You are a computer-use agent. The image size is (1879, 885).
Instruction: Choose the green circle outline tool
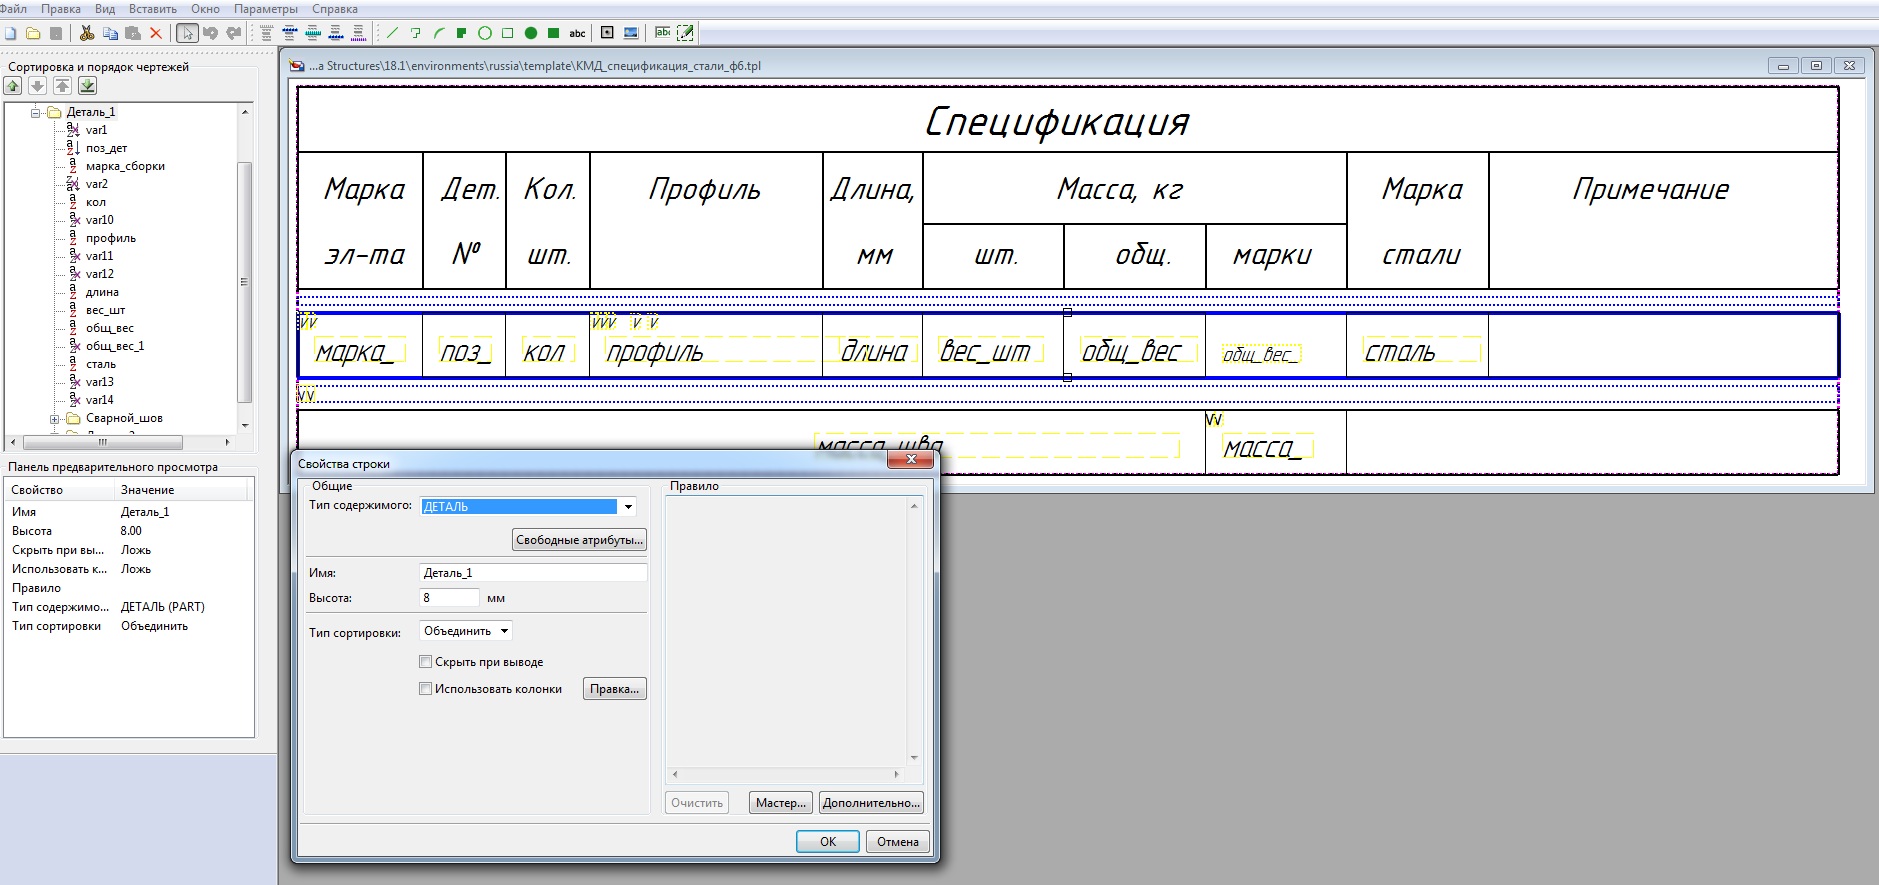click(485, 33)
